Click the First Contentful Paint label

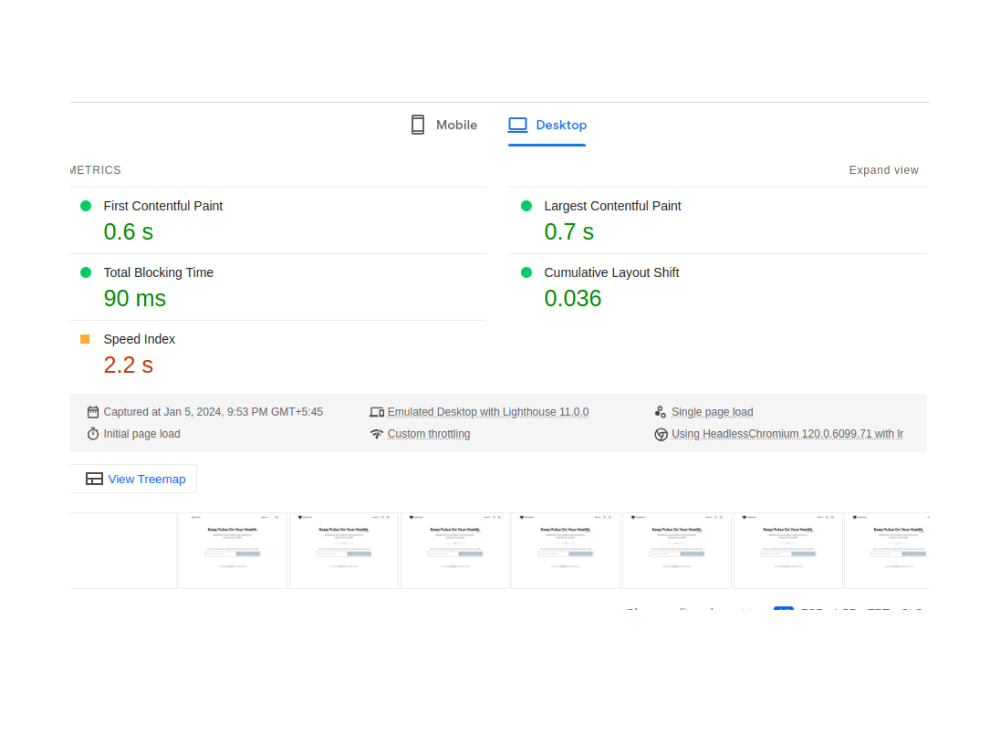coord(163,206)
